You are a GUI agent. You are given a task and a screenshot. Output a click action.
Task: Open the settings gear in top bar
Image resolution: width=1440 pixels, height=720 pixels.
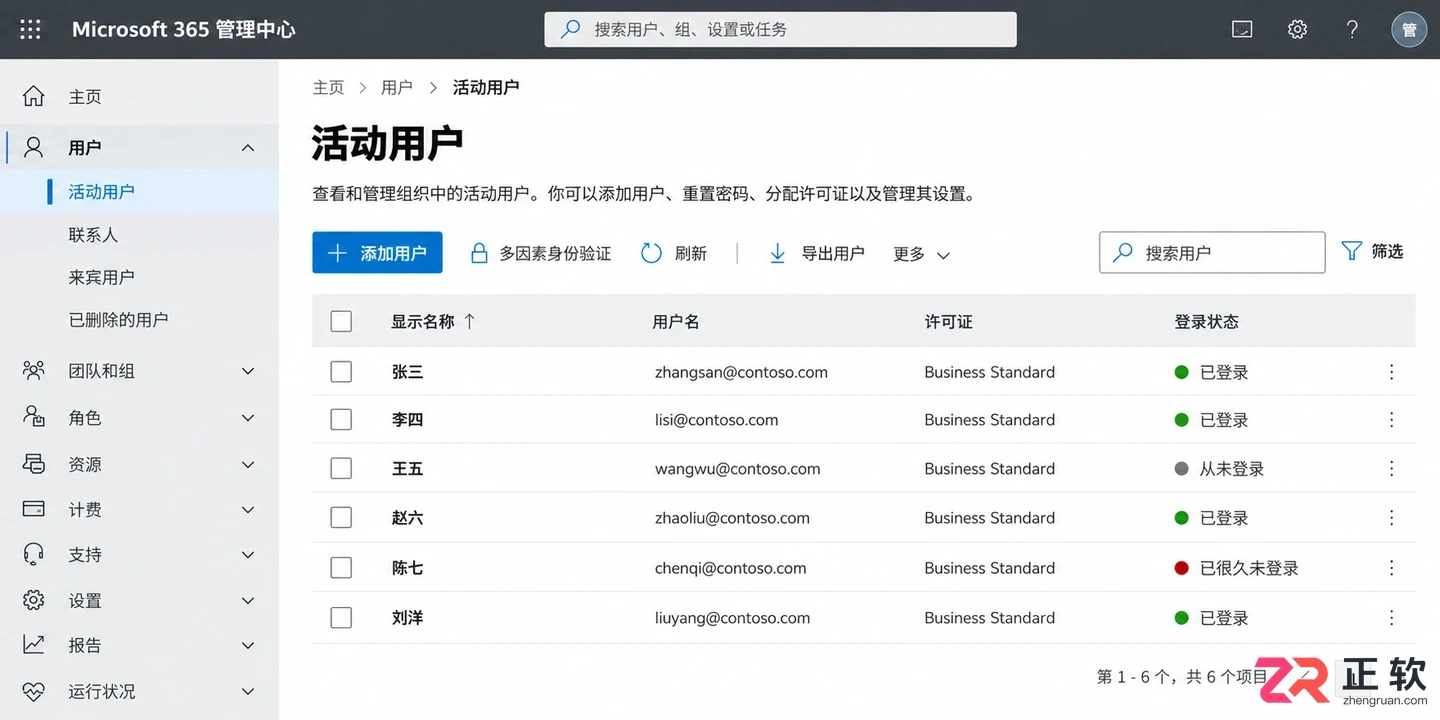pyautogui.click(x=1297, y=30)
